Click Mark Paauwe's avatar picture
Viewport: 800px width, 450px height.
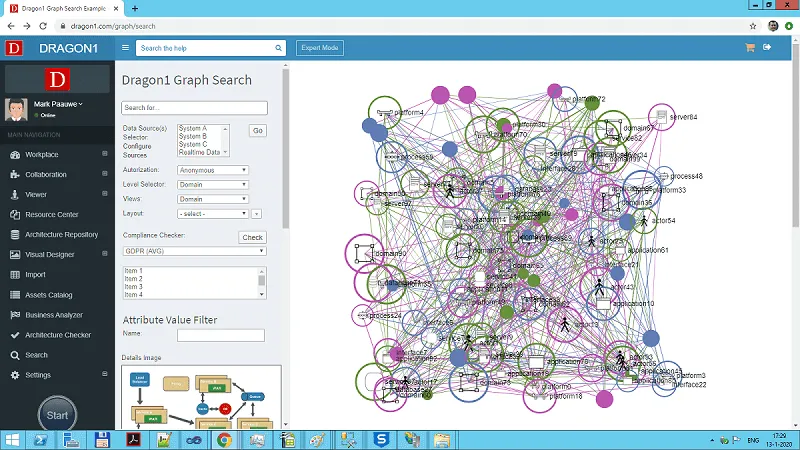(16, 109)
